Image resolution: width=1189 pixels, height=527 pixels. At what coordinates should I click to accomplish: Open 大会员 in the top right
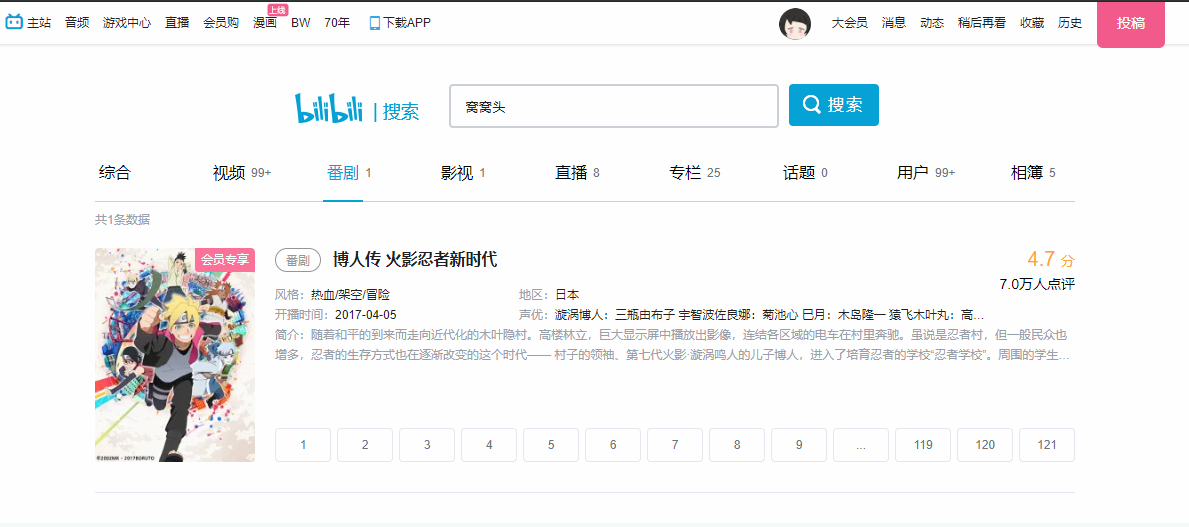click(x=849, y=23)
